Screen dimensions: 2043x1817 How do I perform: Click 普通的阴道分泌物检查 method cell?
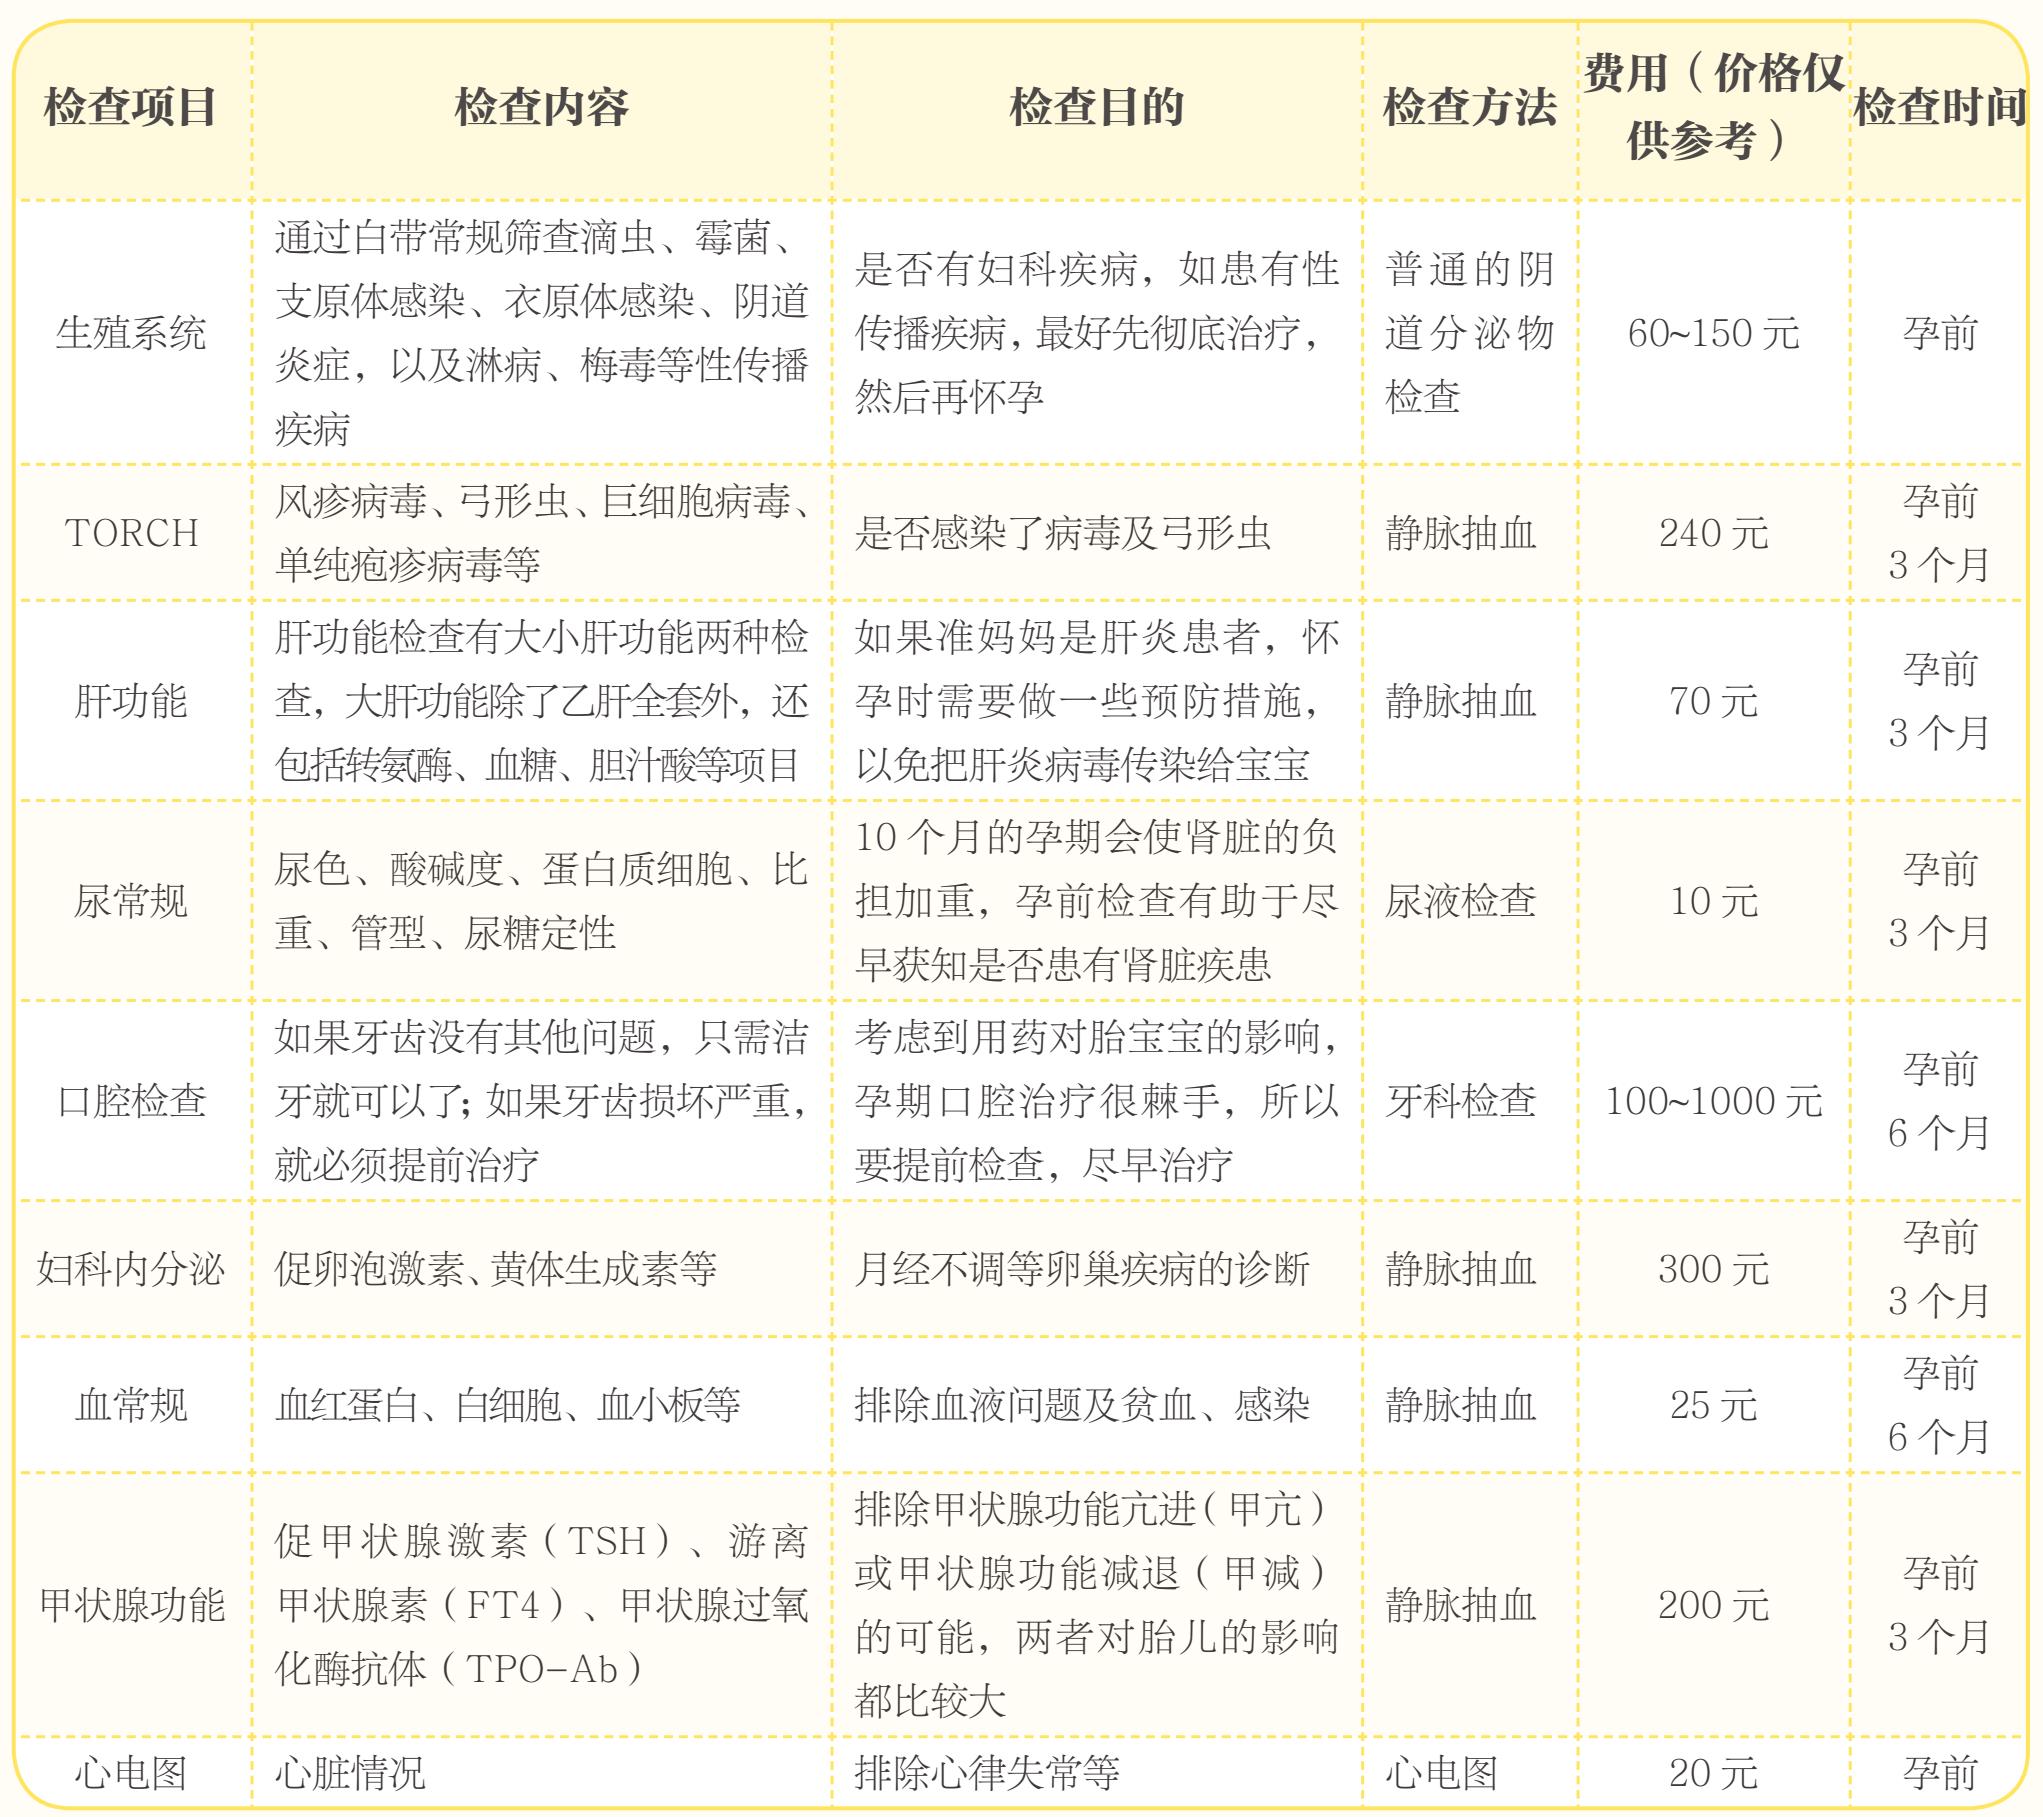[x=1469, y=333]
